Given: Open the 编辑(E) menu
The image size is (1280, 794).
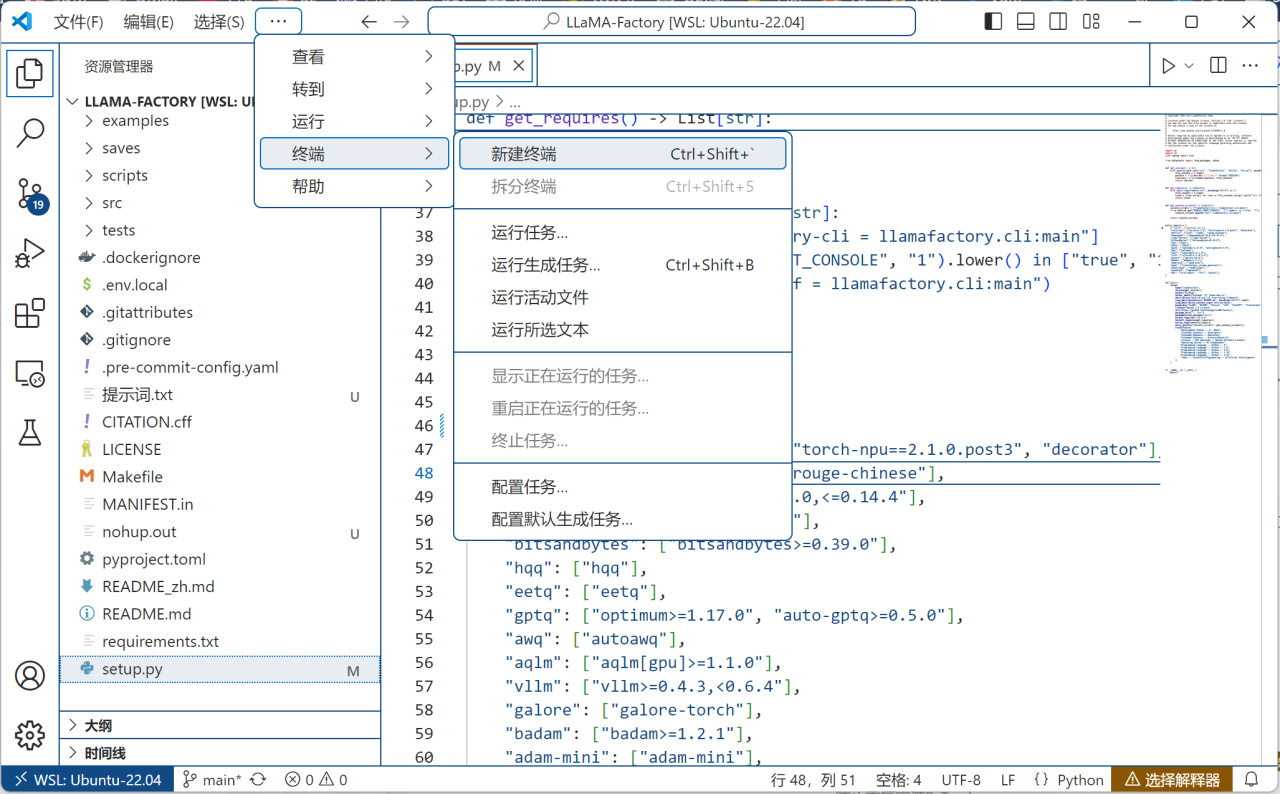Looking at the screenshot, I should (x=148, y=22).
